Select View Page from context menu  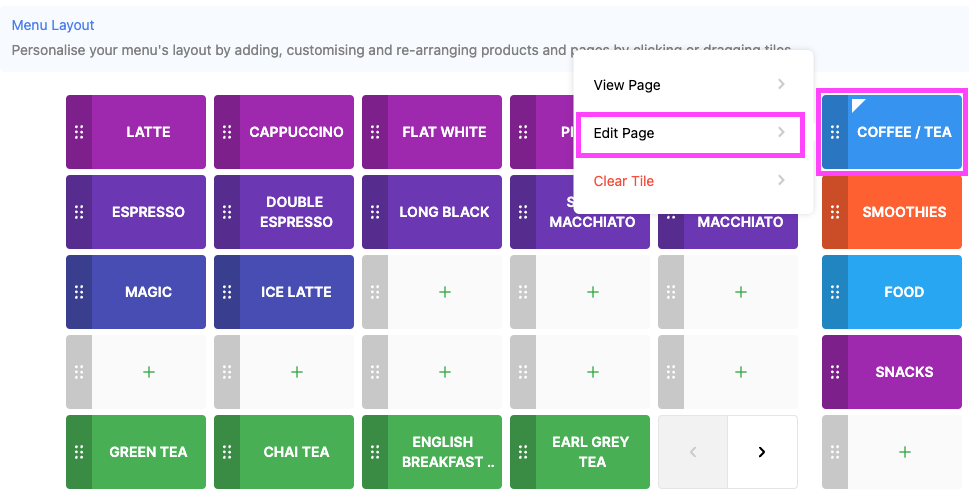pos(628,85)
